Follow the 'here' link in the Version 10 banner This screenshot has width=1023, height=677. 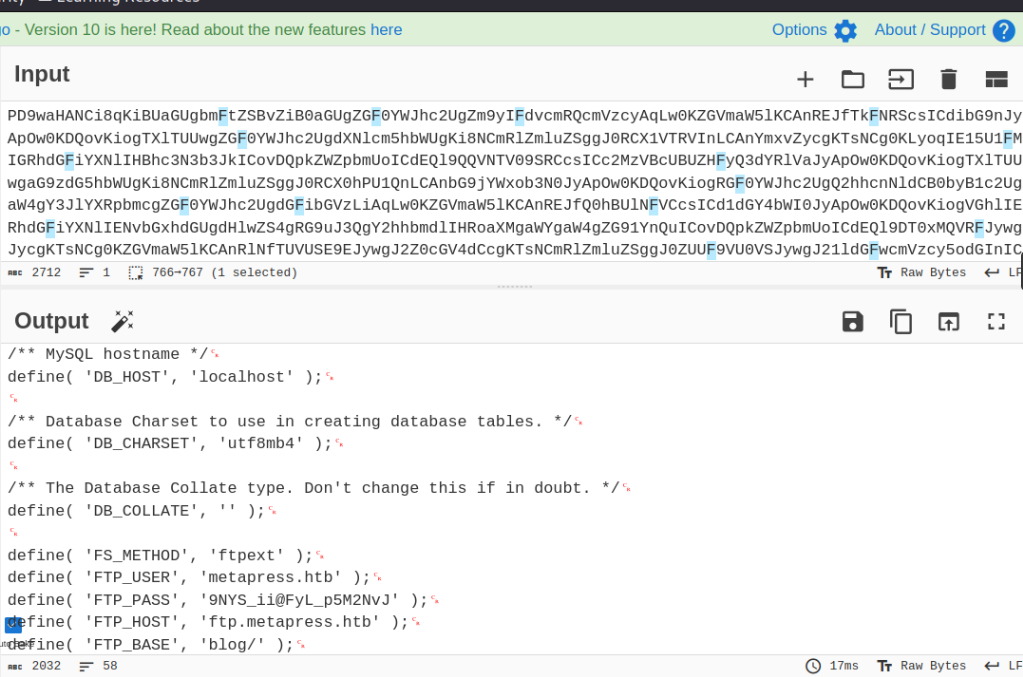click(x=386, y=30)
